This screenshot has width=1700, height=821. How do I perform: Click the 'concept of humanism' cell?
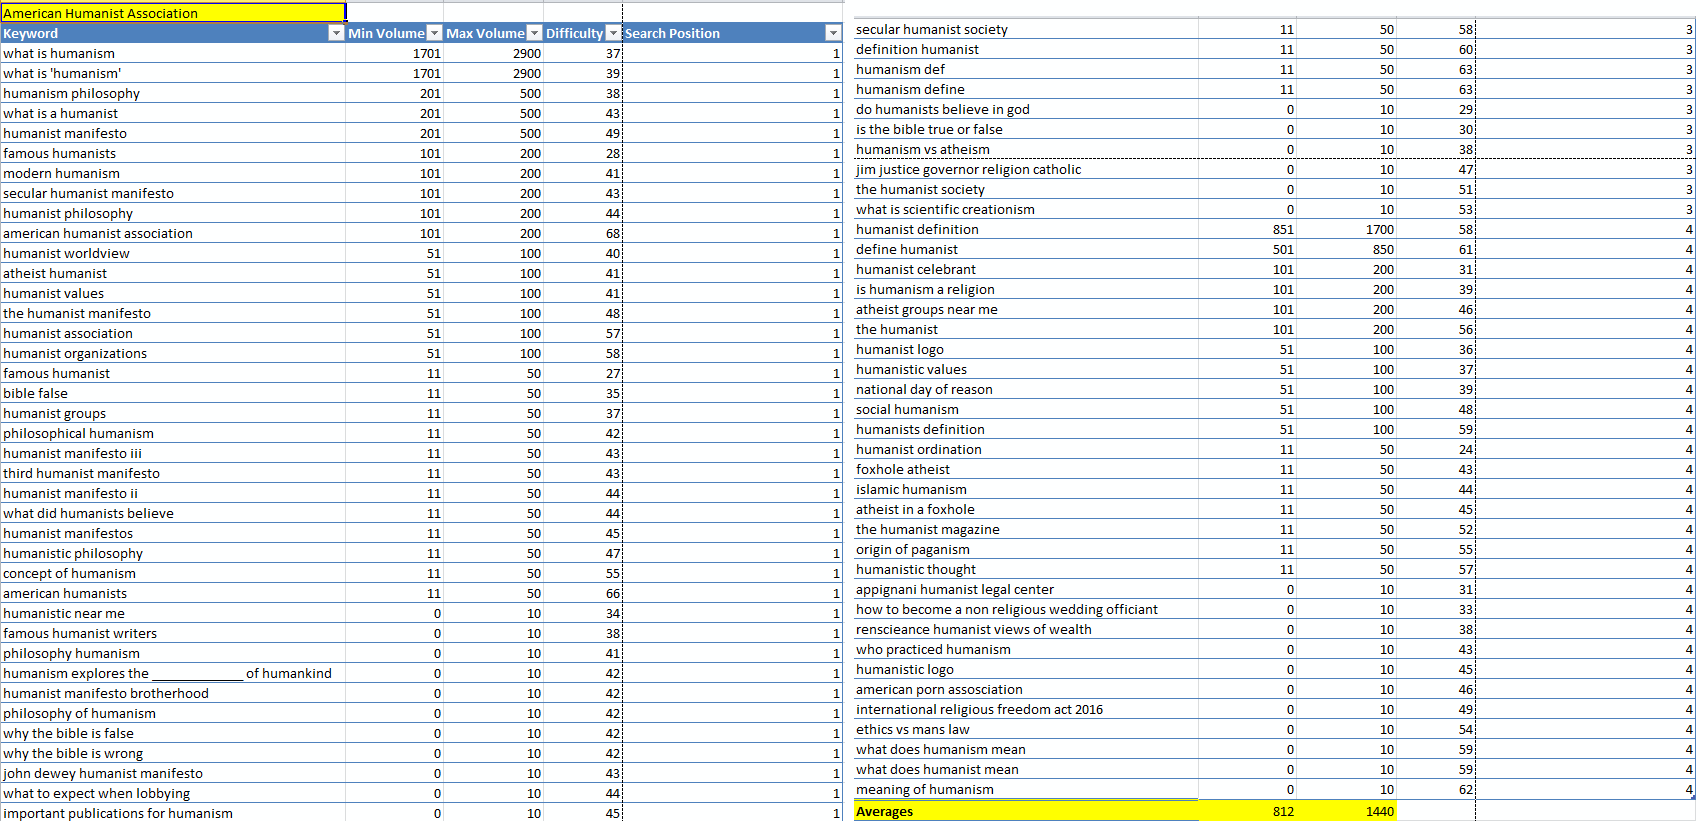tap(173, 573)
